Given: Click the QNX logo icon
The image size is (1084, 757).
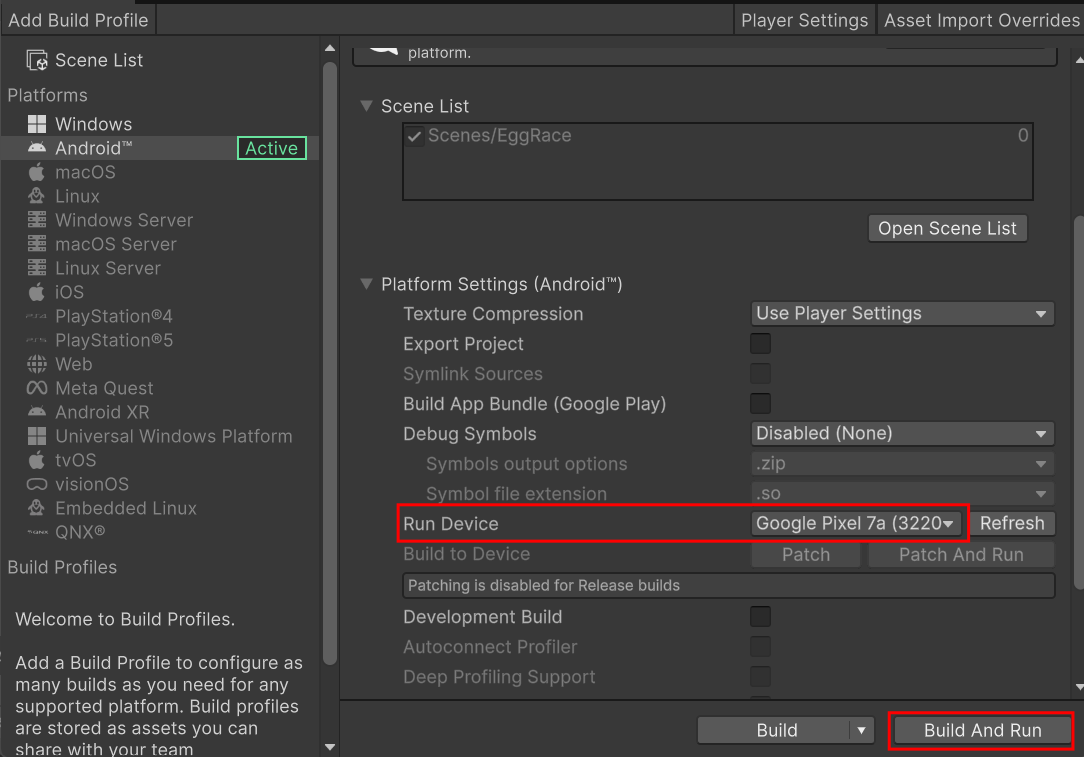Looking at the screenshot, I should (x=37, y=532).
